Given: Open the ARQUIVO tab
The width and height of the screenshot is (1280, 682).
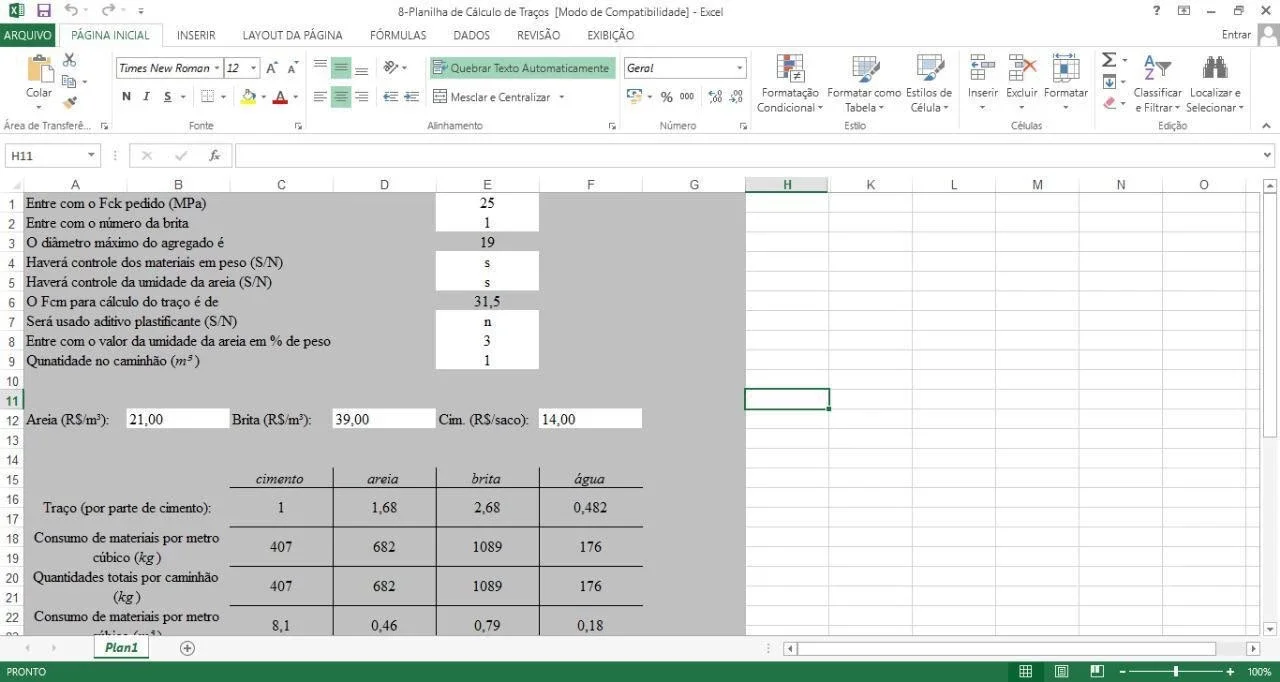Looking at the screenshot, I should pos(28,35).
